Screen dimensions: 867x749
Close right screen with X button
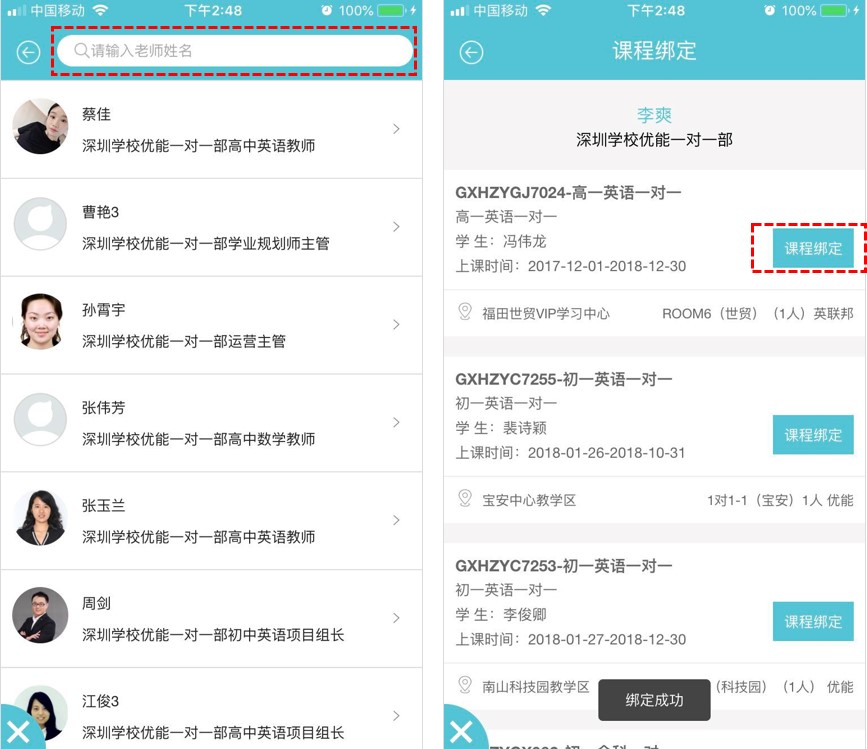coord(463,730)
